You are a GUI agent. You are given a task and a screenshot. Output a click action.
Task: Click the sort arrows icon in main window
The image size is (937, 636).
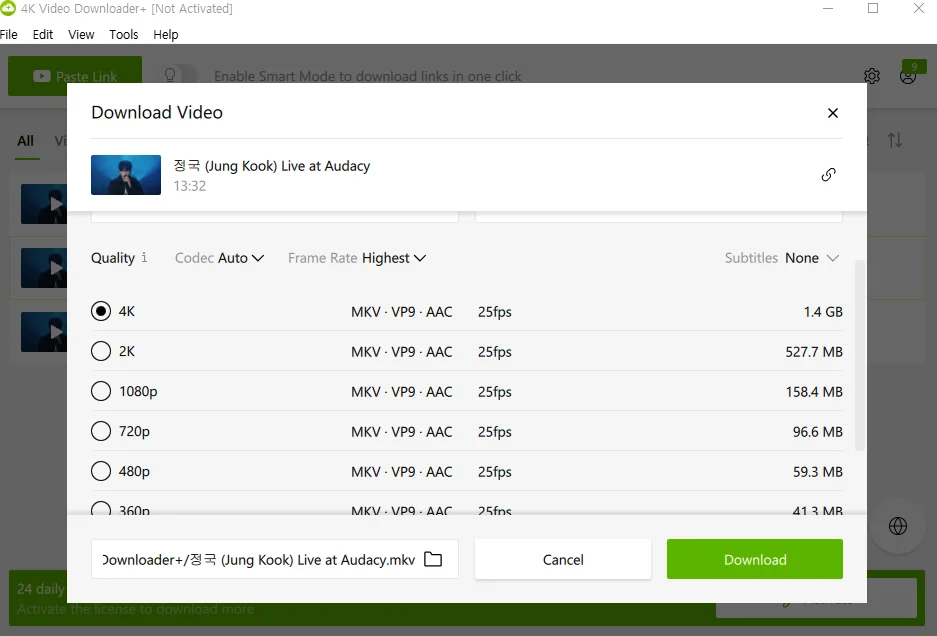[895, 140]
